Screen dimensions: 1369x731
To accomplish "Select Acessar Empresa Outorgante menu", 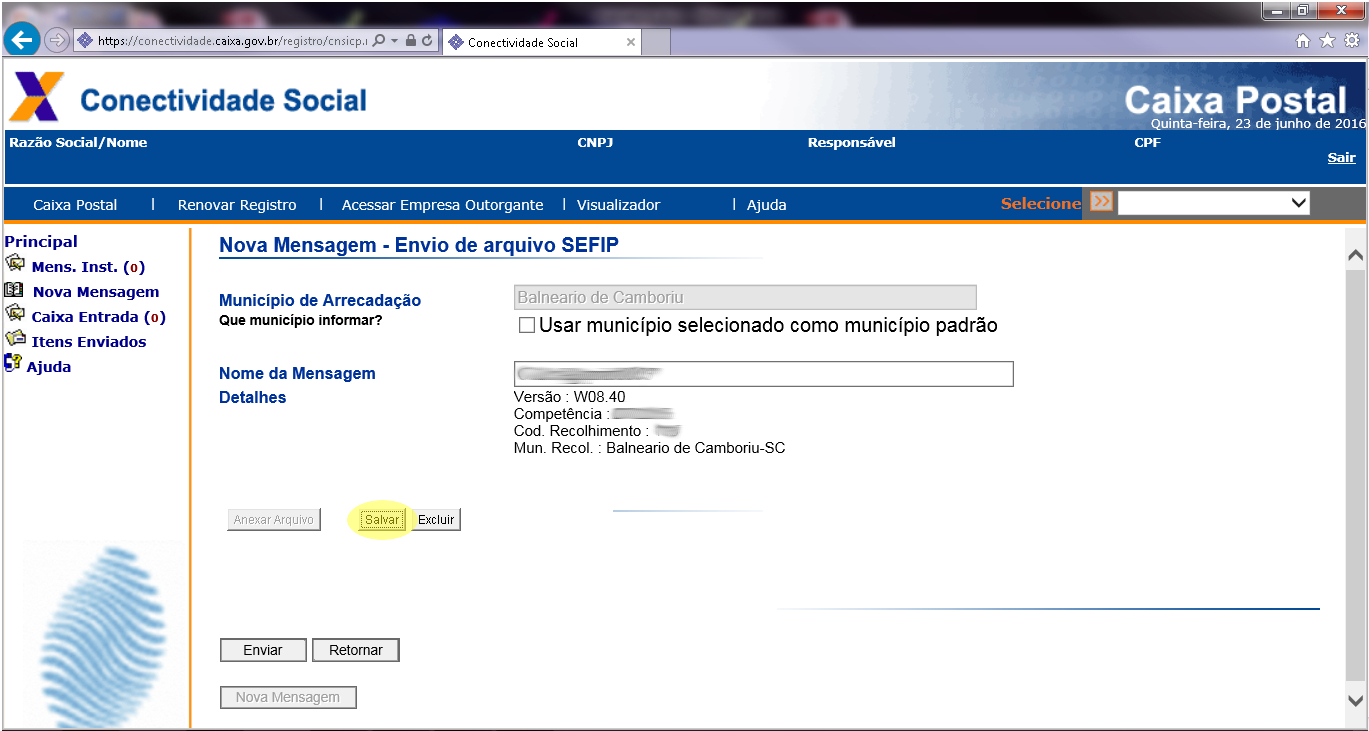I will point(442,205).
